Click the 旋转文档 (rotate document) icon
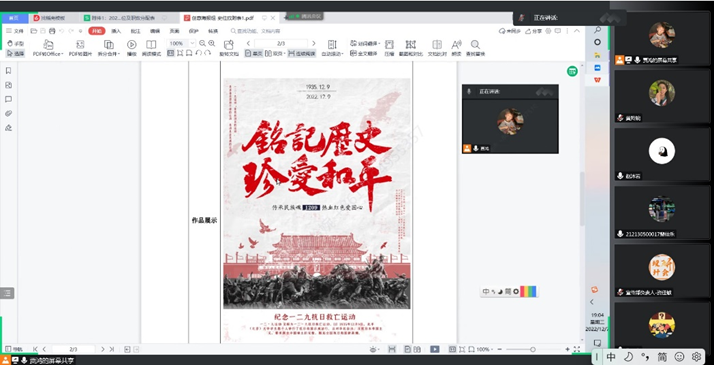714x365 pixels. click(x=229, y=45)
